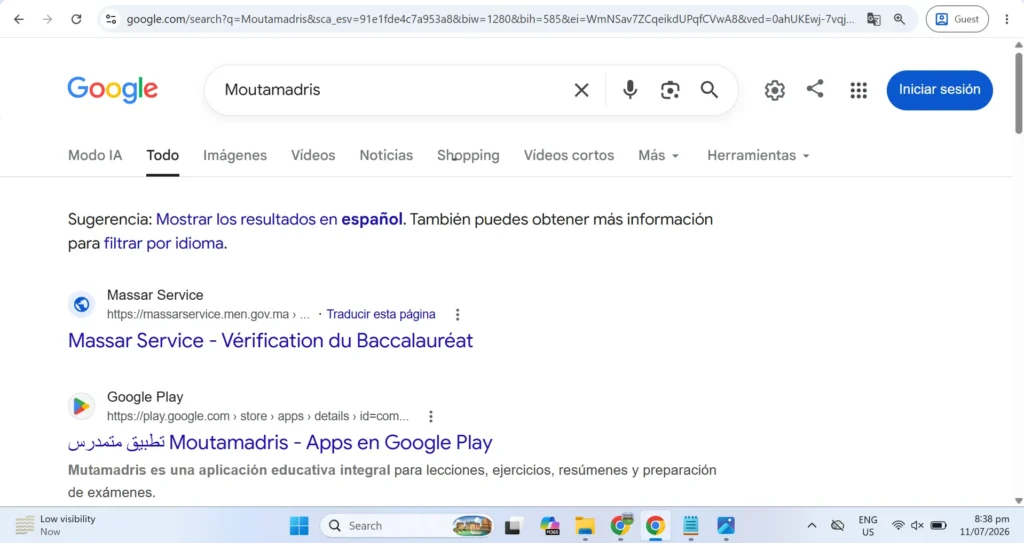This screenshot has width=1024, height=543.
Task: Open Massar Service - Vérification du Baccalauréat
Action: coord(270,340)
